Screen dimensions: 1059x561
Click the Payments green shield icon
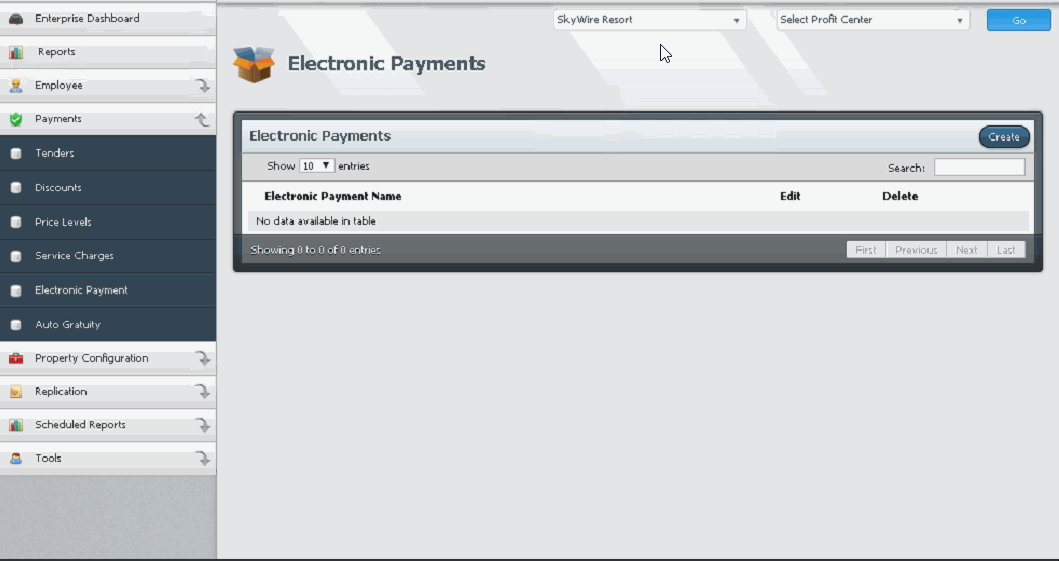16,119
